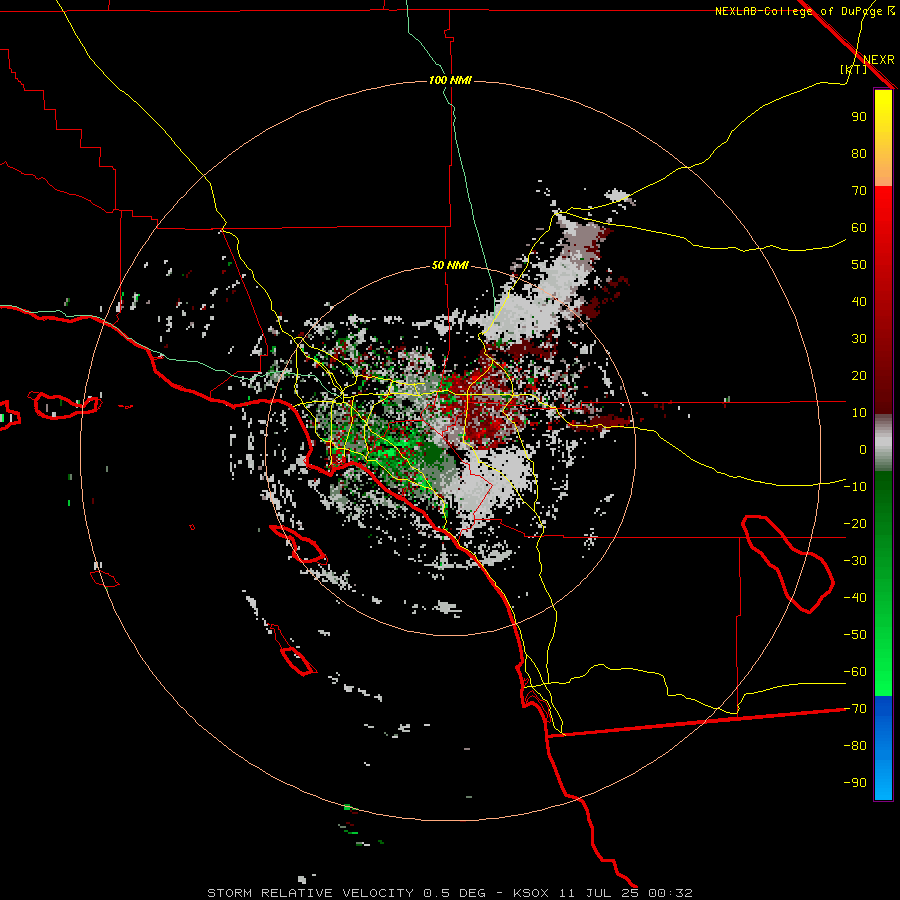Click the "100 NMI" range ring label
900x900 pixels.
pos(450,80)
